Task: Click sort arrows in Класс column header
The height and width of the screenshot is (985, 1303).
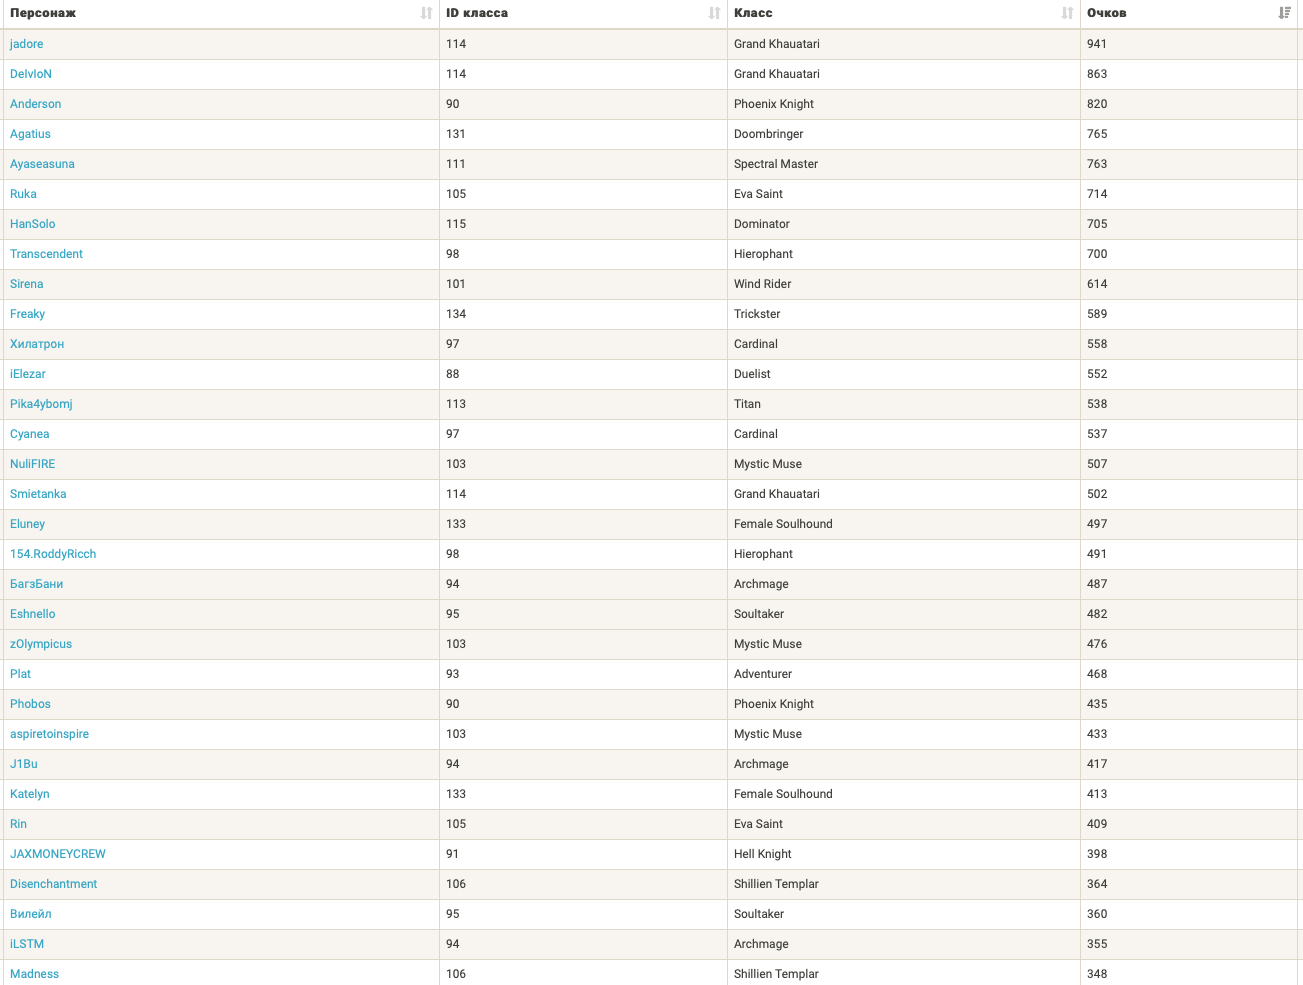Action: click(1067, 13)
